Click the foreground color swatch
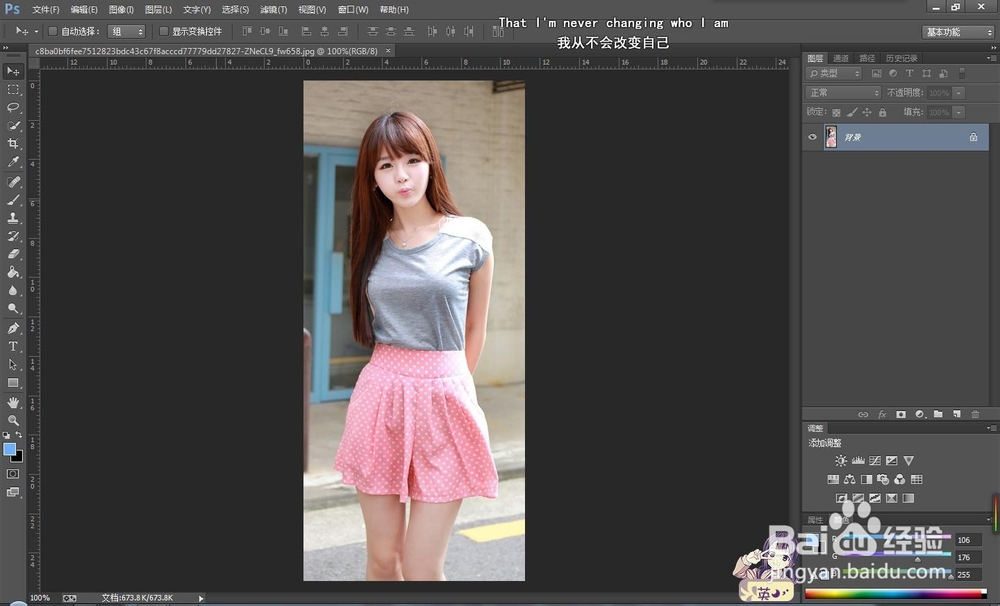The image size is (1000, 606). pyautogui.click(x=9, y=449)
